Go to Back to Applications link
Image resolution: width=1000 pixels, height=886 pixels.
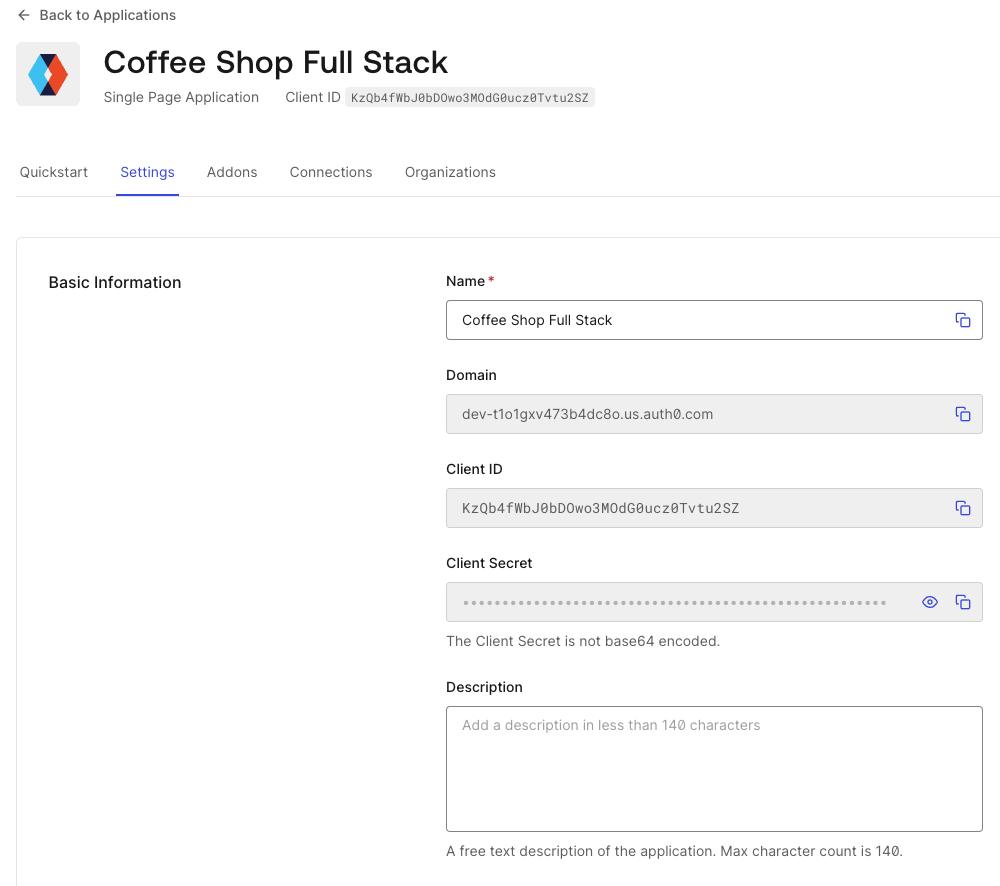pos(108,15)
